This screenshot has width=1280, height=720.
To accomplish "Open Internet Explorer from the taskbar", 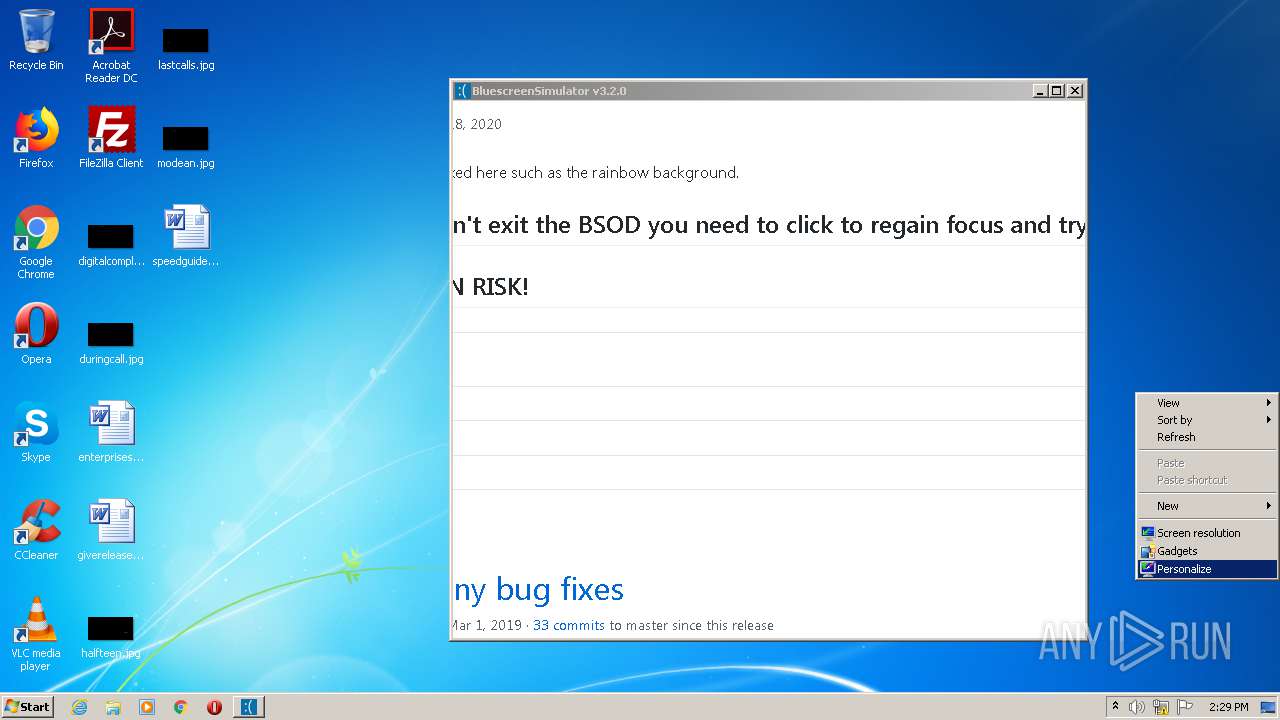I will pyautogui.click(x=79, y=707).
